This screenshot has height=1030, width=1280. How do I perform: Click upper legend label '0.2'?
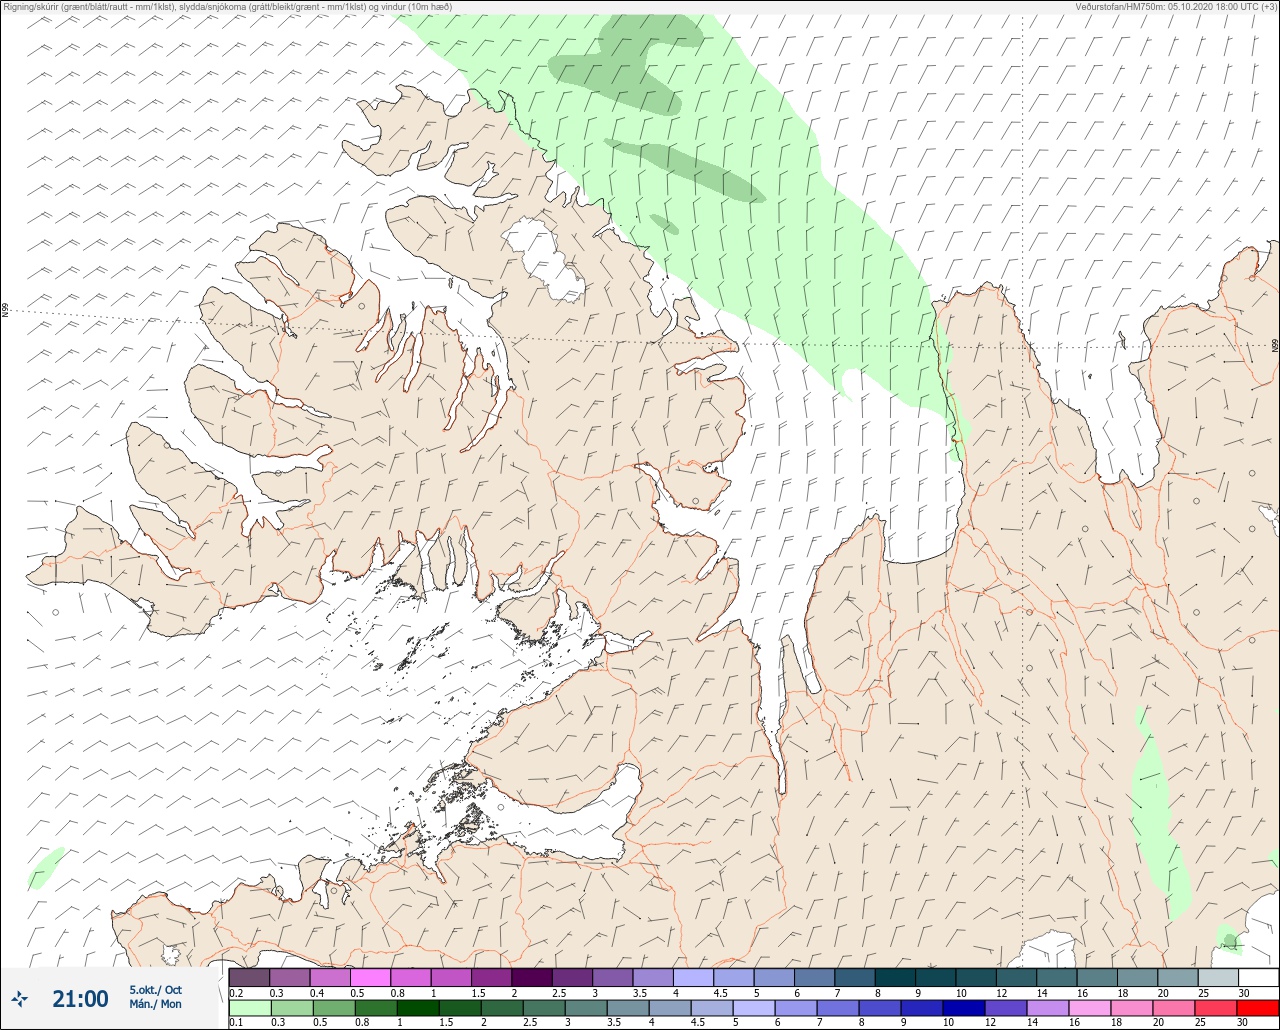pos(236,993)
